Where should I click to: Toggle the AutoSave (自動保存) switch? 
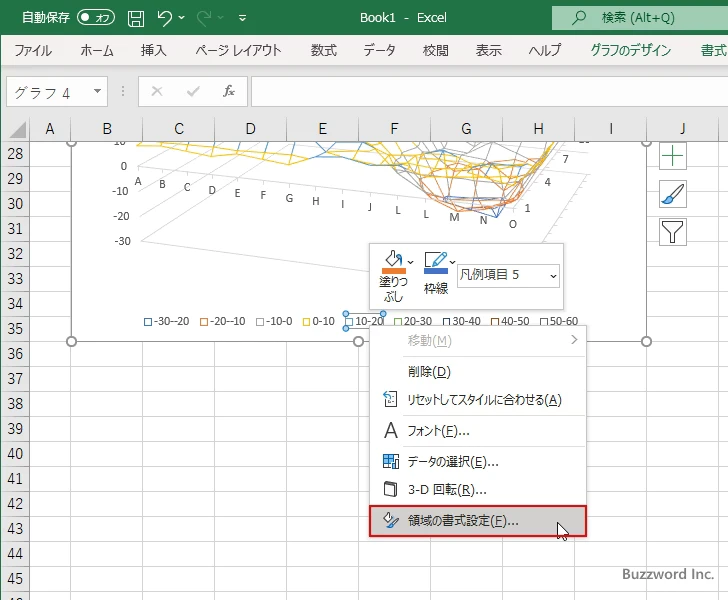point(96,18)
